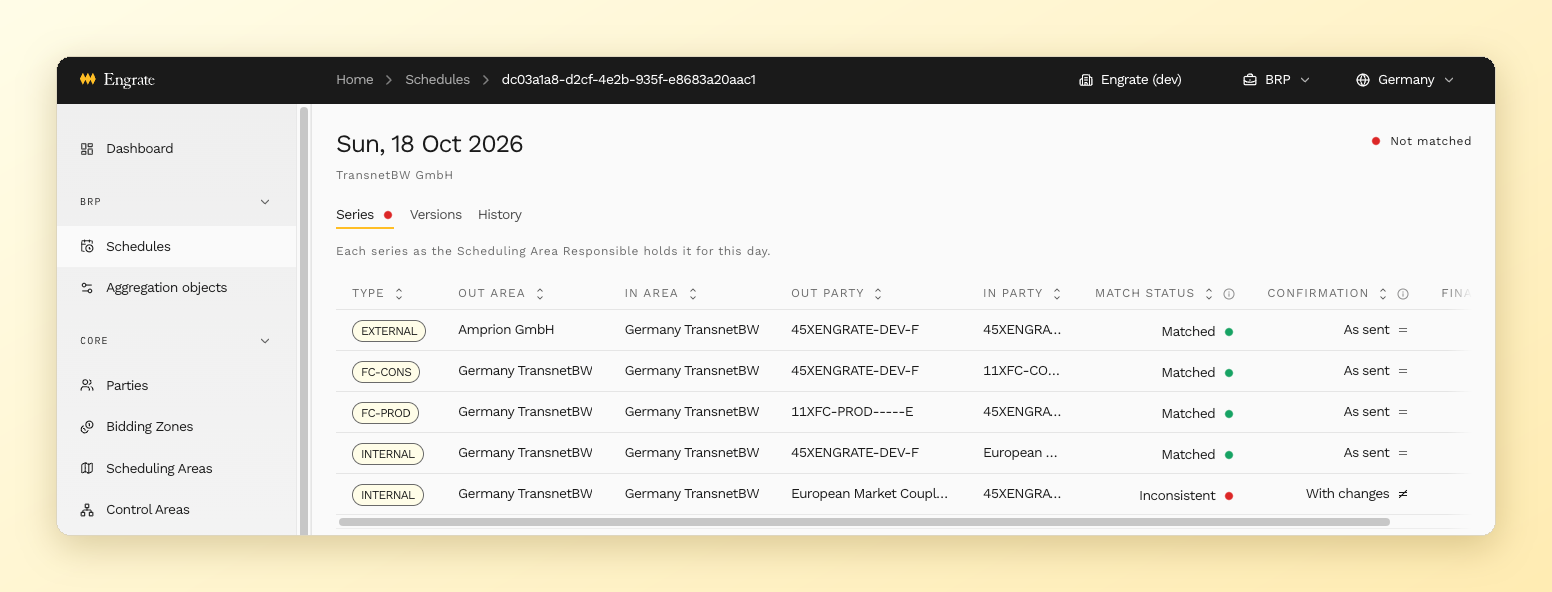This screenshot has height=592, width=1552.
Task: Click the building icon beside Engrate (dev)
Action: click(1086, 80)
